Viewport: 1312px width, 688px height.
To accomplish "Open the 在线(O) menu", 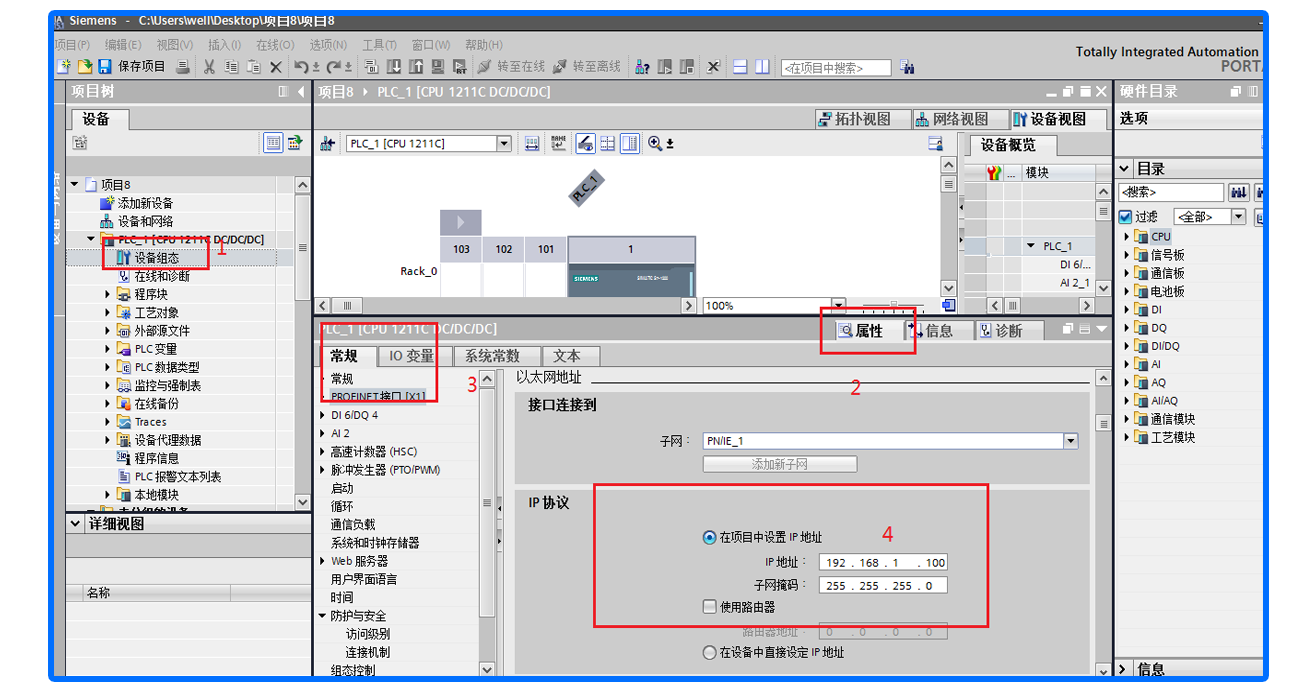I will pyautogui.click(x=275, y=45).
